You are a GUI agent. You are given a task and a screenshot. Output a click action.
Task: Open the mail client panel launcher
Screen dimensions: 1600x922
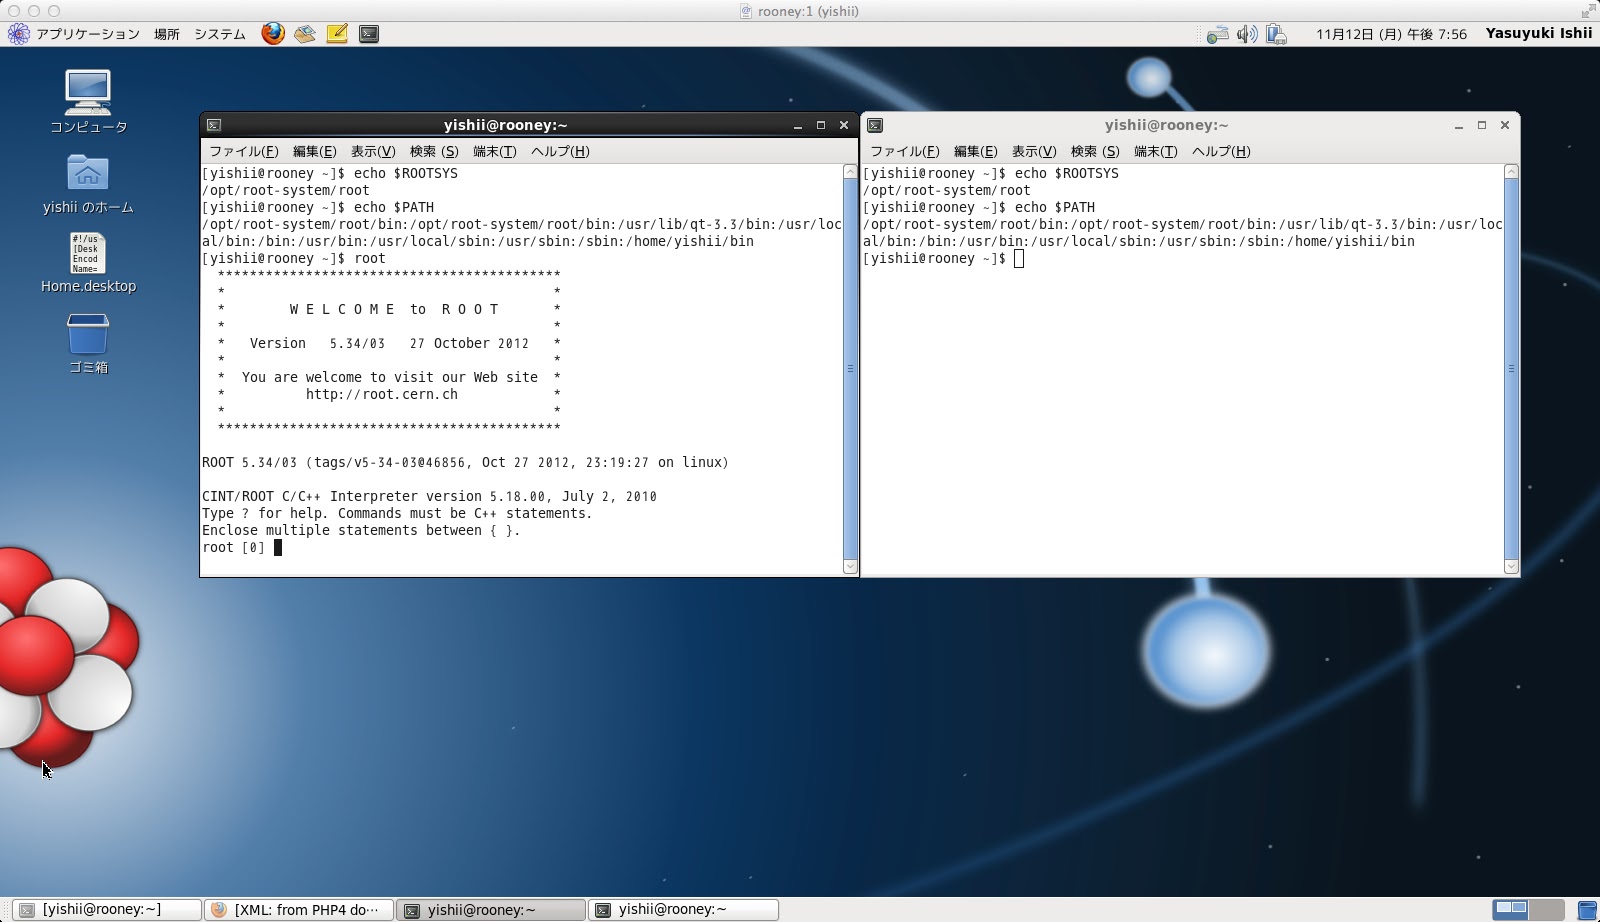(305, 34)
